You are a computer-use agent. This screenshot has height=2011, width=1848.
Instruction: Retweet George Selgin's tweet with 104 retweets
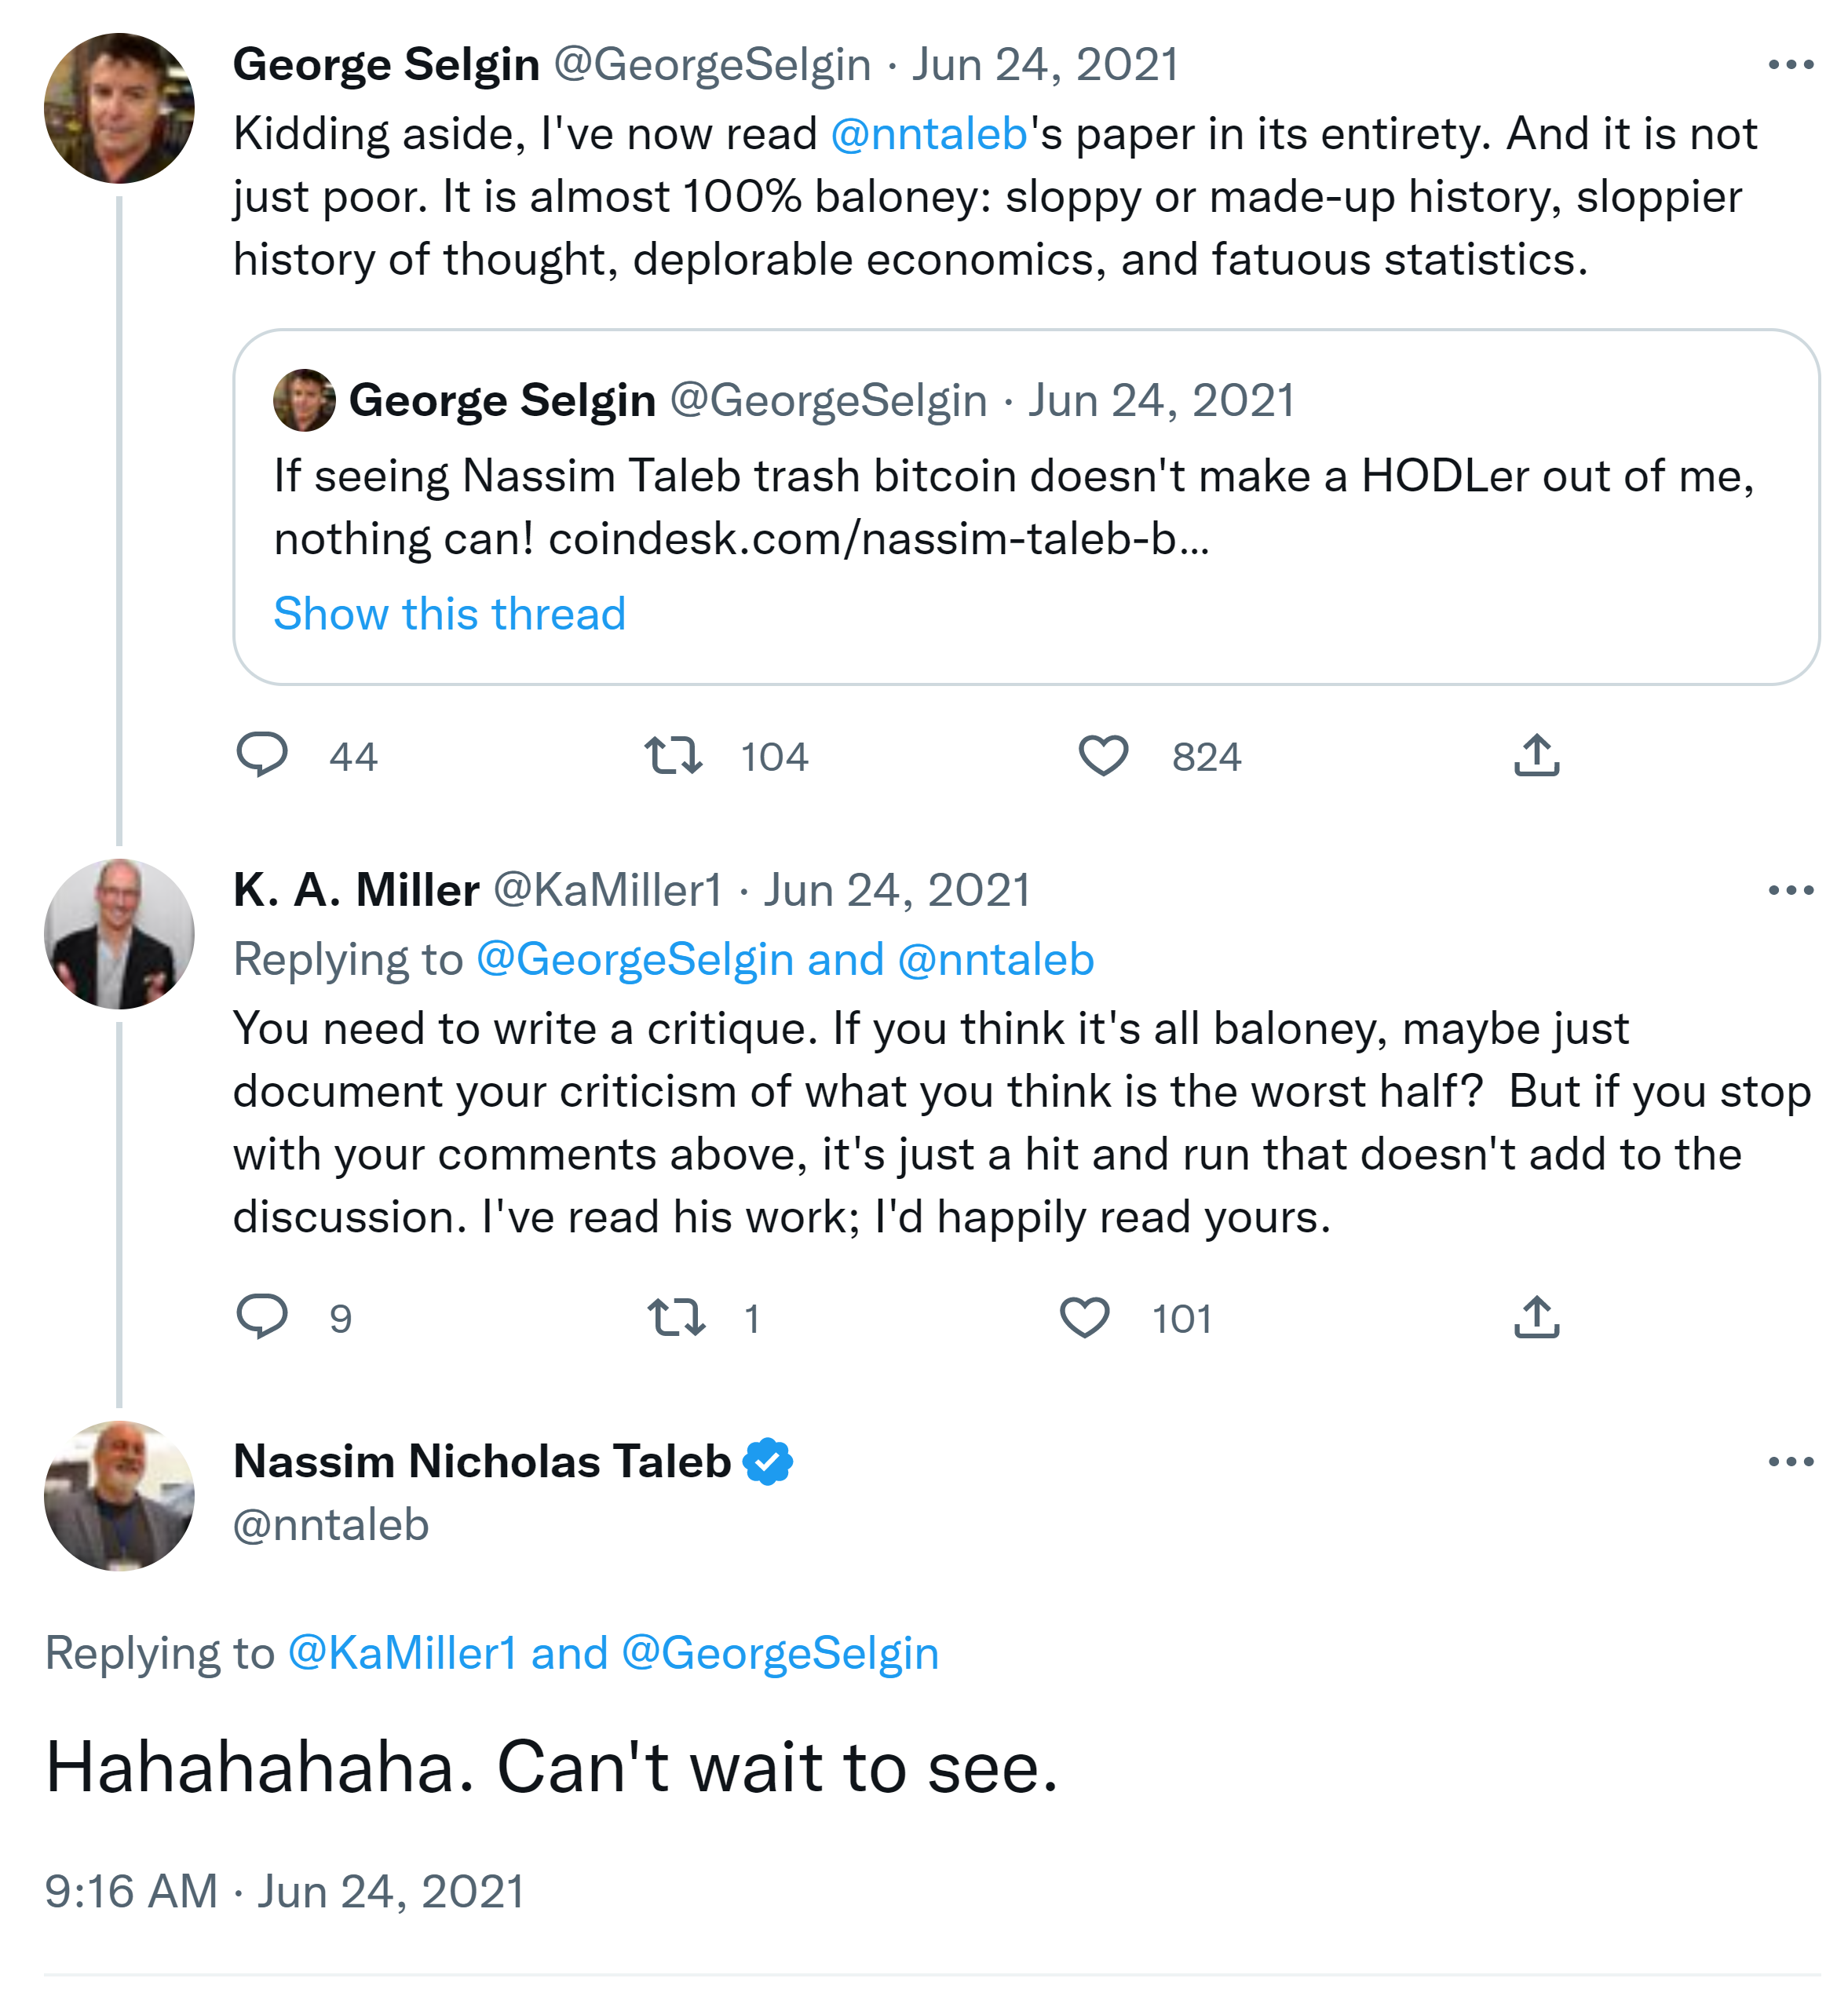[673, 755]
